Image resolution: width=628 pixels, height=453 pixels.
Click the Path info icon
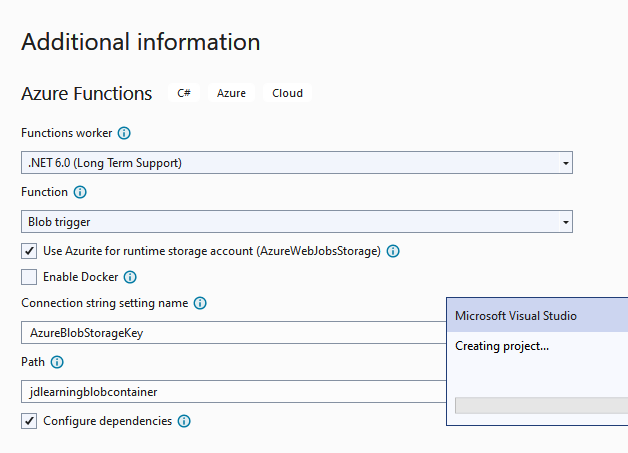[57, 362]
